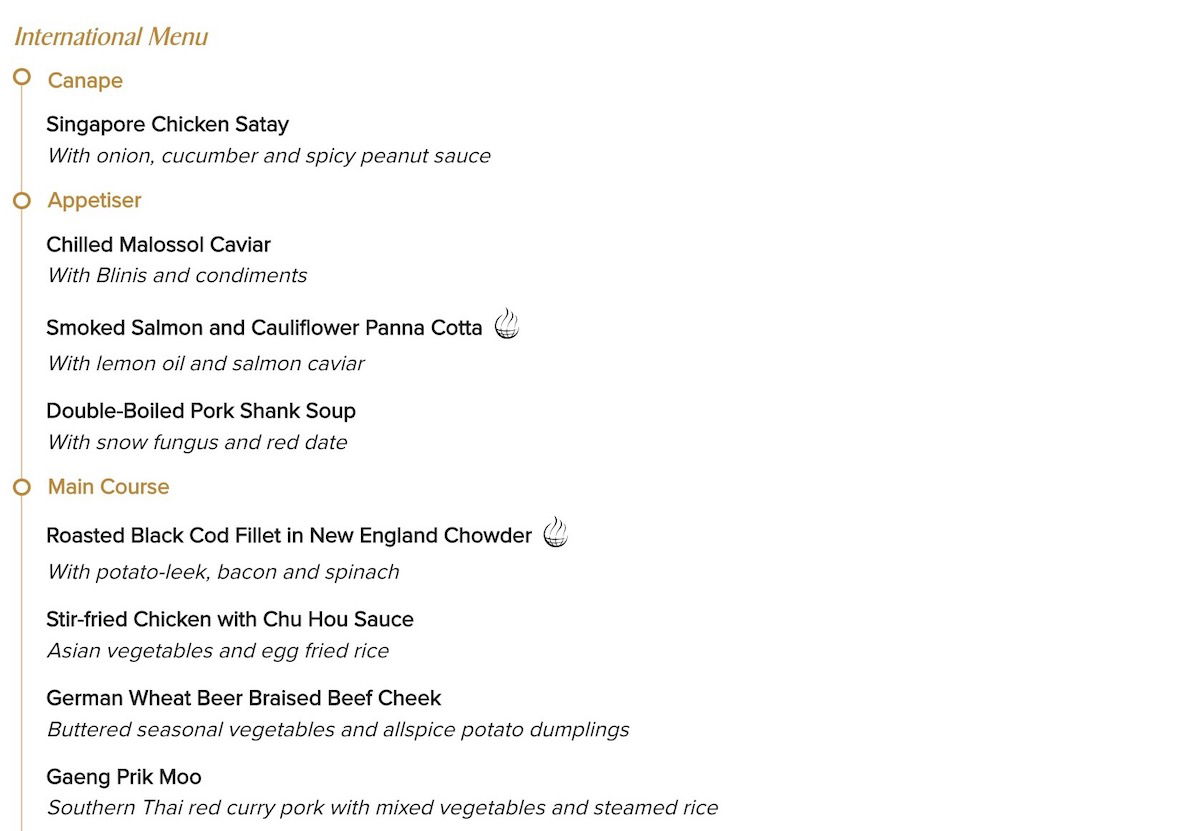1200x831 pixels.
Task: Pick Roasted Black Cod Fillet in New England Chowder
Action: coord(289,536)
